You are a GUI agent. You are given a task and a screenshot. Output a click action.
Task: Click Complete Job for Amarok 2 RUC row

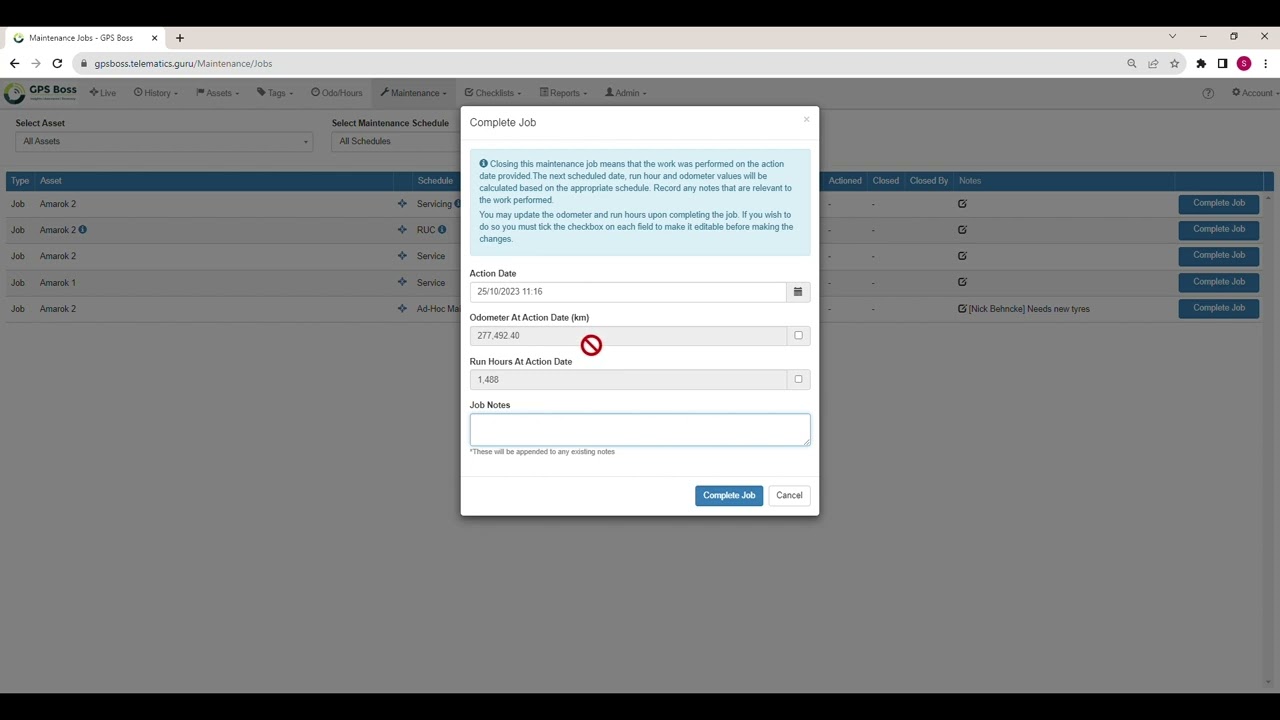1218,229
